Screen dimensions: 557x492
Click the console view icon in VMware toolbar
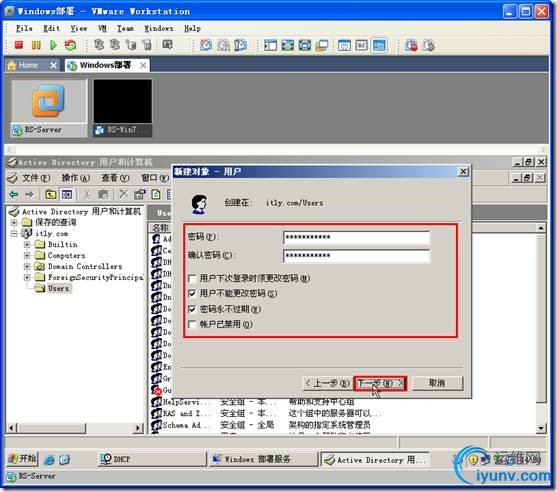click(379, 45)
